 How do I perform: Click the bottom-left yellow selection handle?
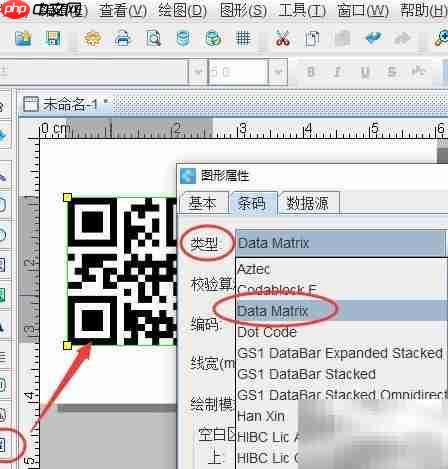pos(67,345)
